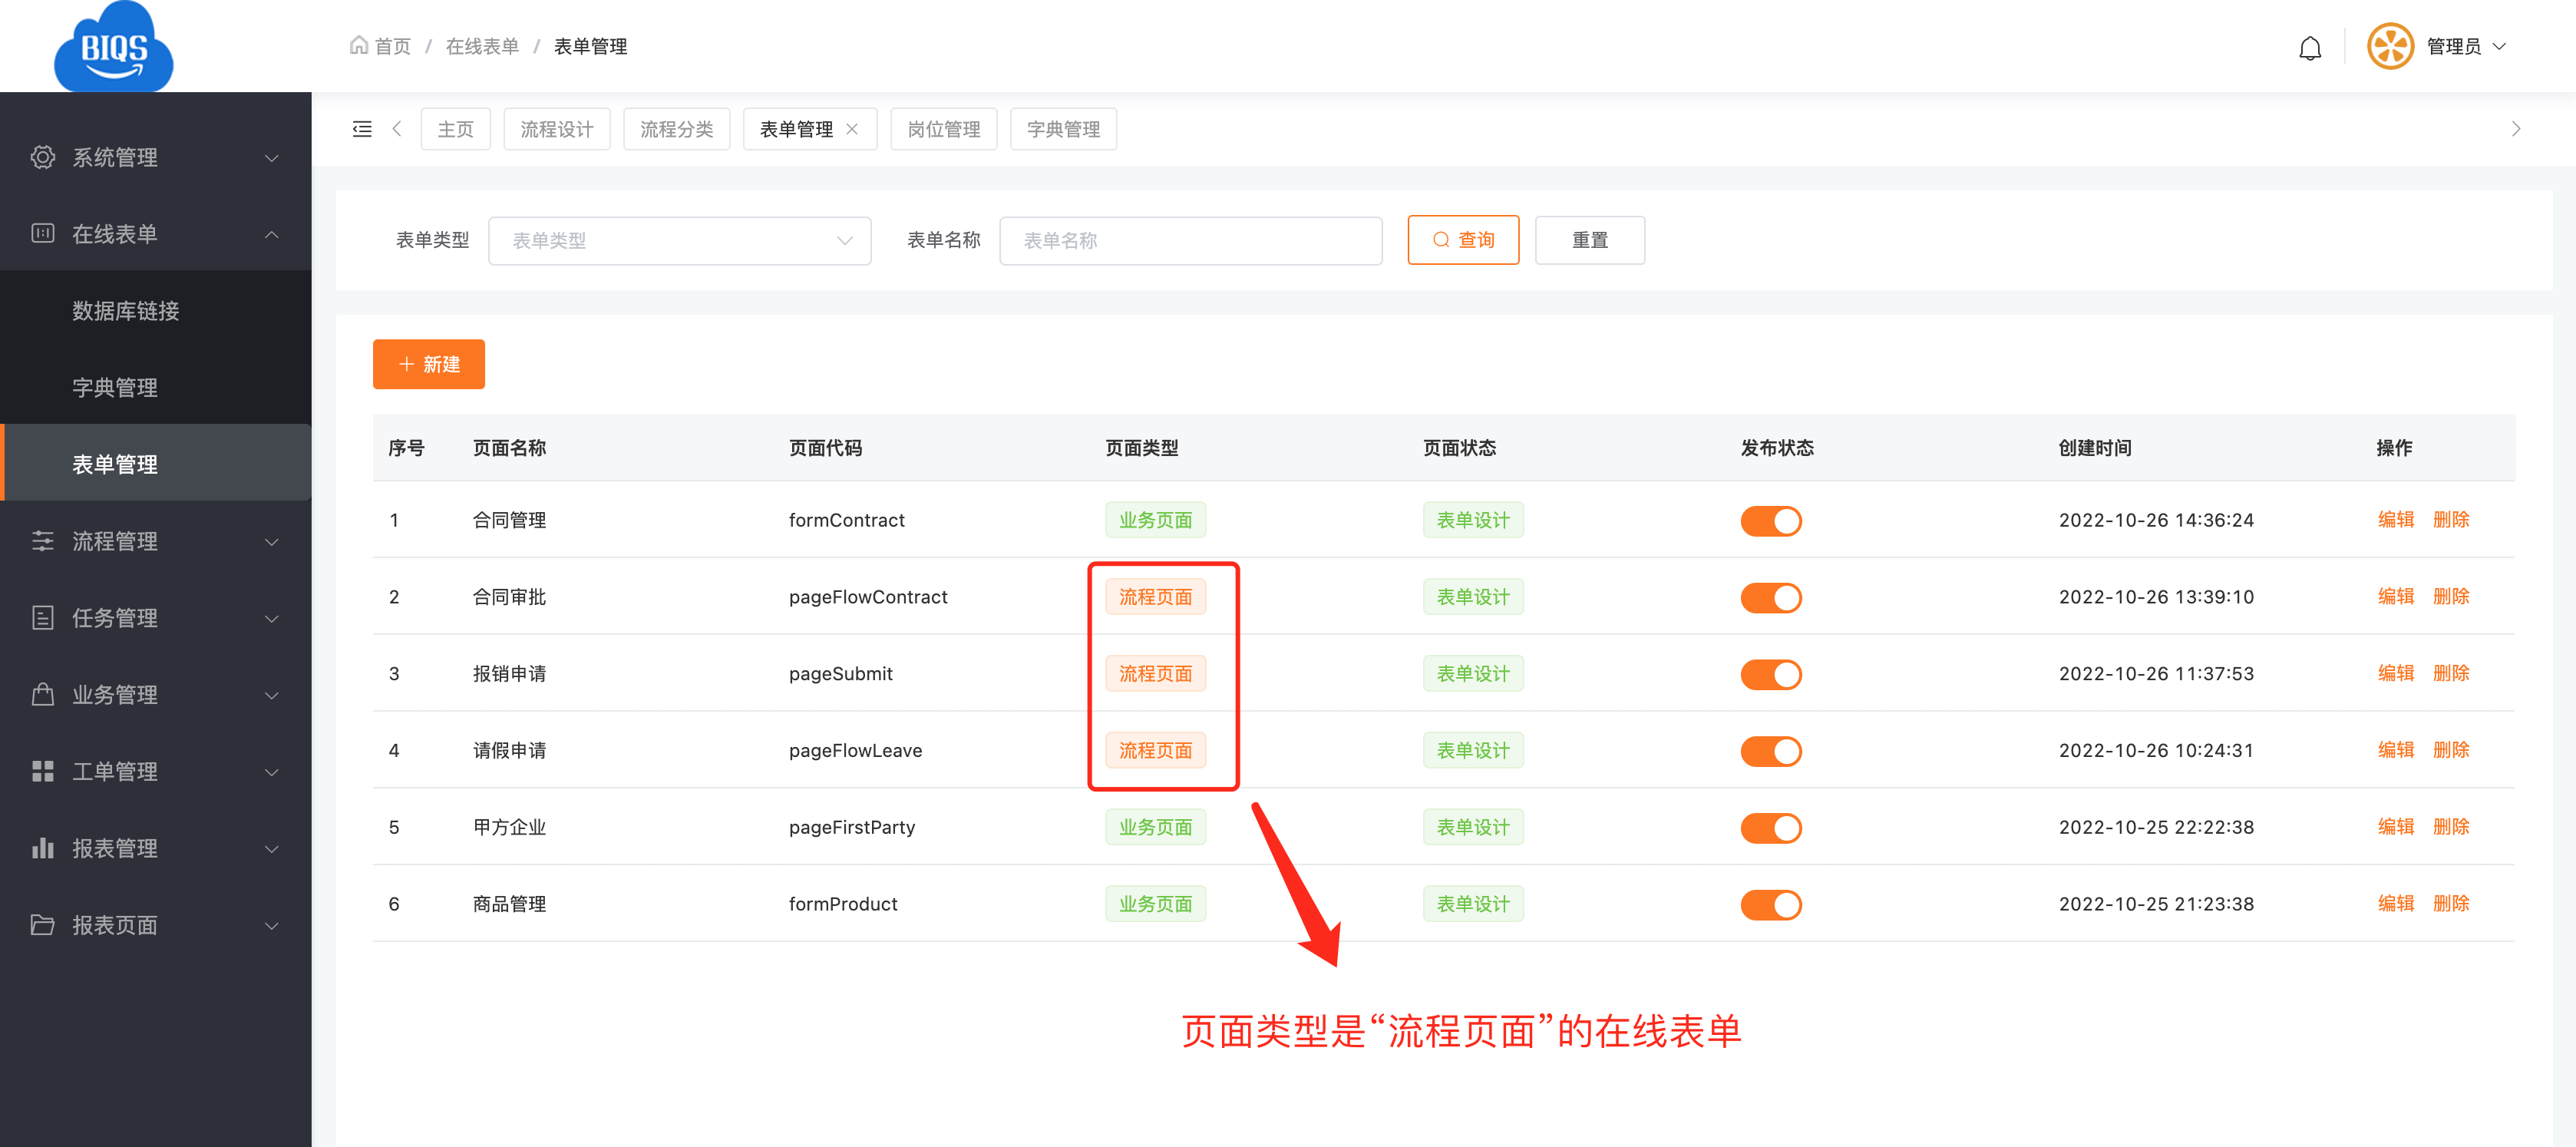Screen dimensions: 2576x1147
Task: Expand the 报表管理 menu
Action: (156, 848)
